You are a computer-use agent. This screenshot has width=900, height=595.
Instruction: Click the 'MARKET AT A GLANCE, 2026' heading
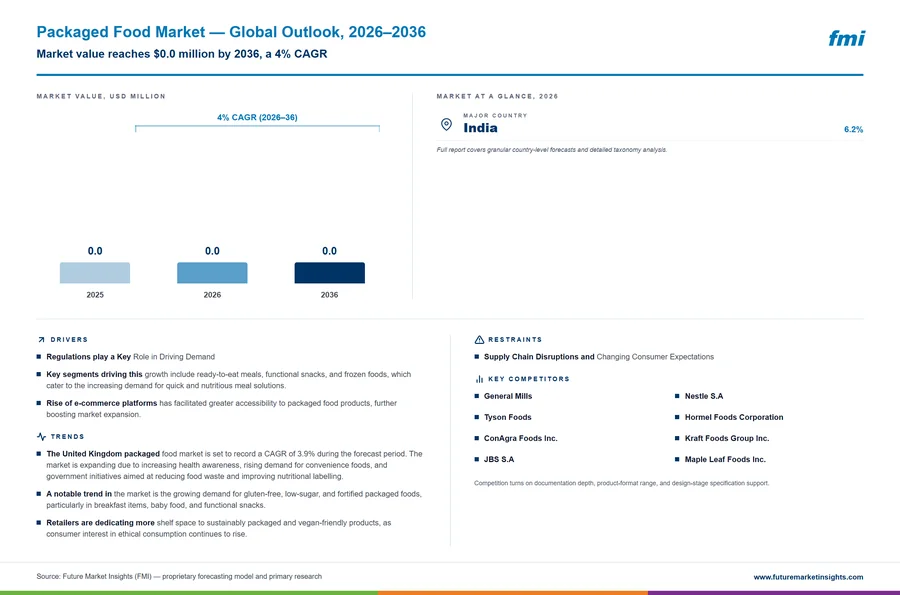pos(497,96)
